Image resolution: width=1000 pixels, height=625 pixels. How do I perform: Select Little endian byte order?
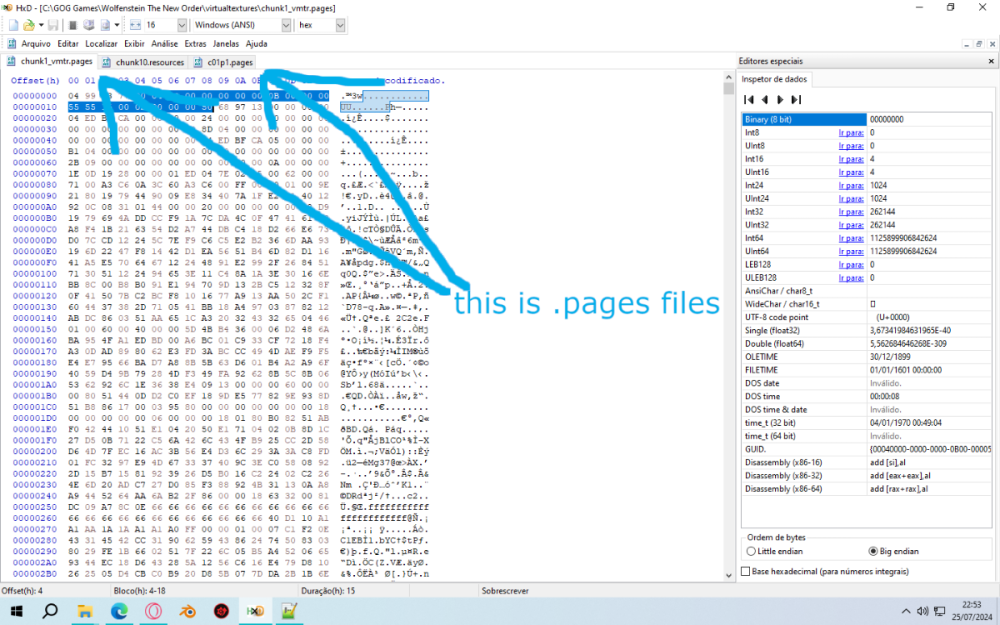coord(752,551)
